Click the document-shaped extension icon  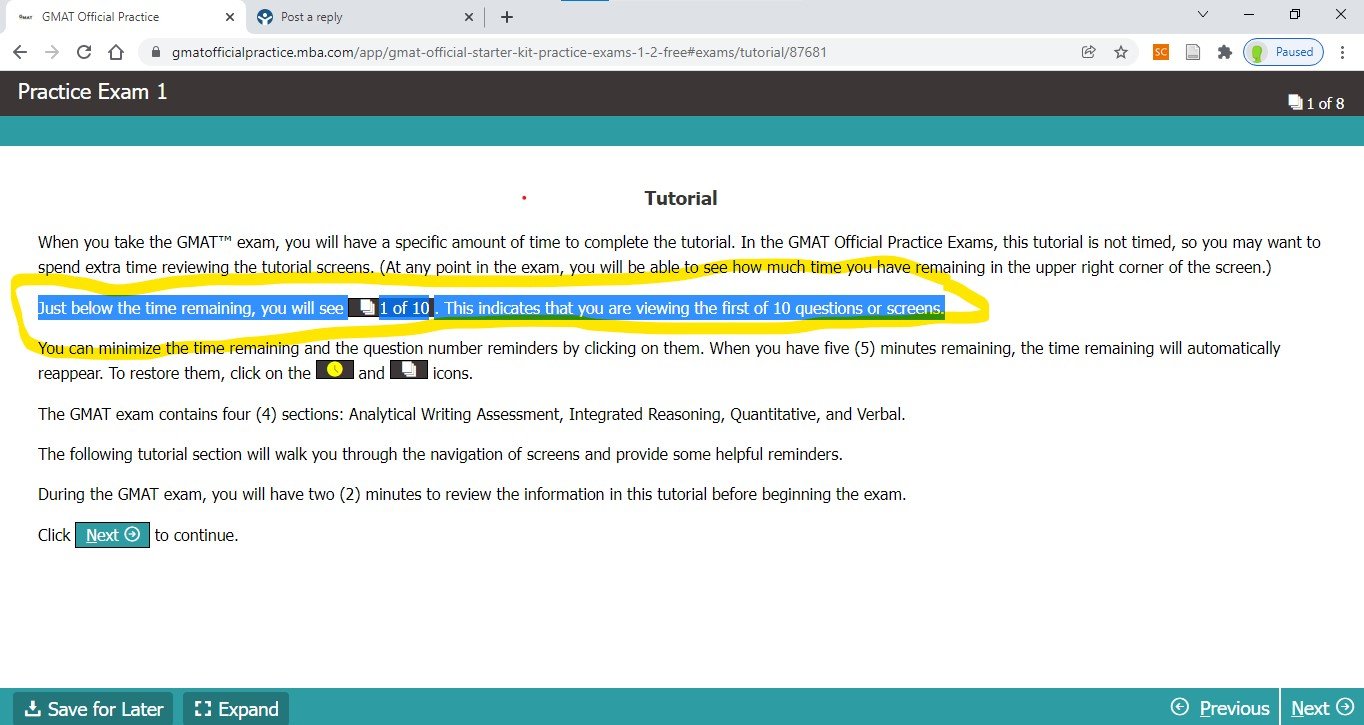coord(1192,51)
